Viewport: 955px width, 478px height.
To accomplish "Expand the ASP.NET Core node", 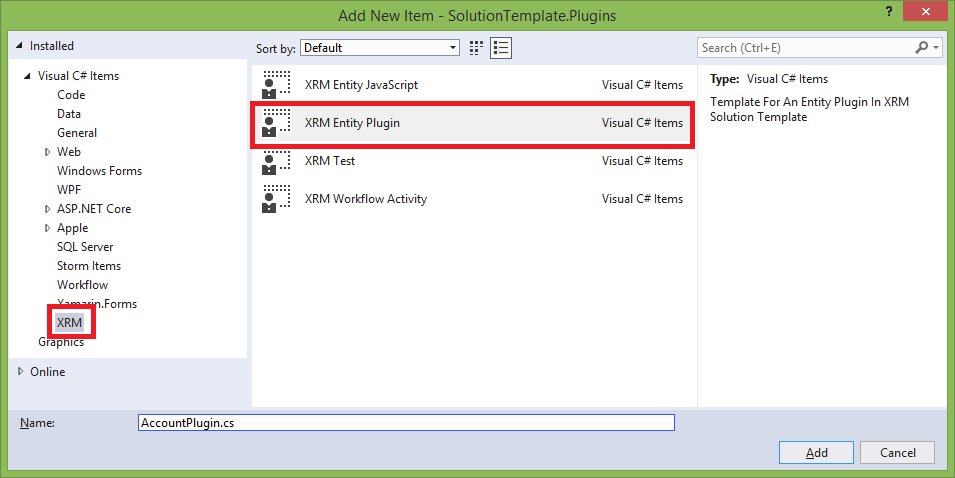I will click(x=47, y=209).
